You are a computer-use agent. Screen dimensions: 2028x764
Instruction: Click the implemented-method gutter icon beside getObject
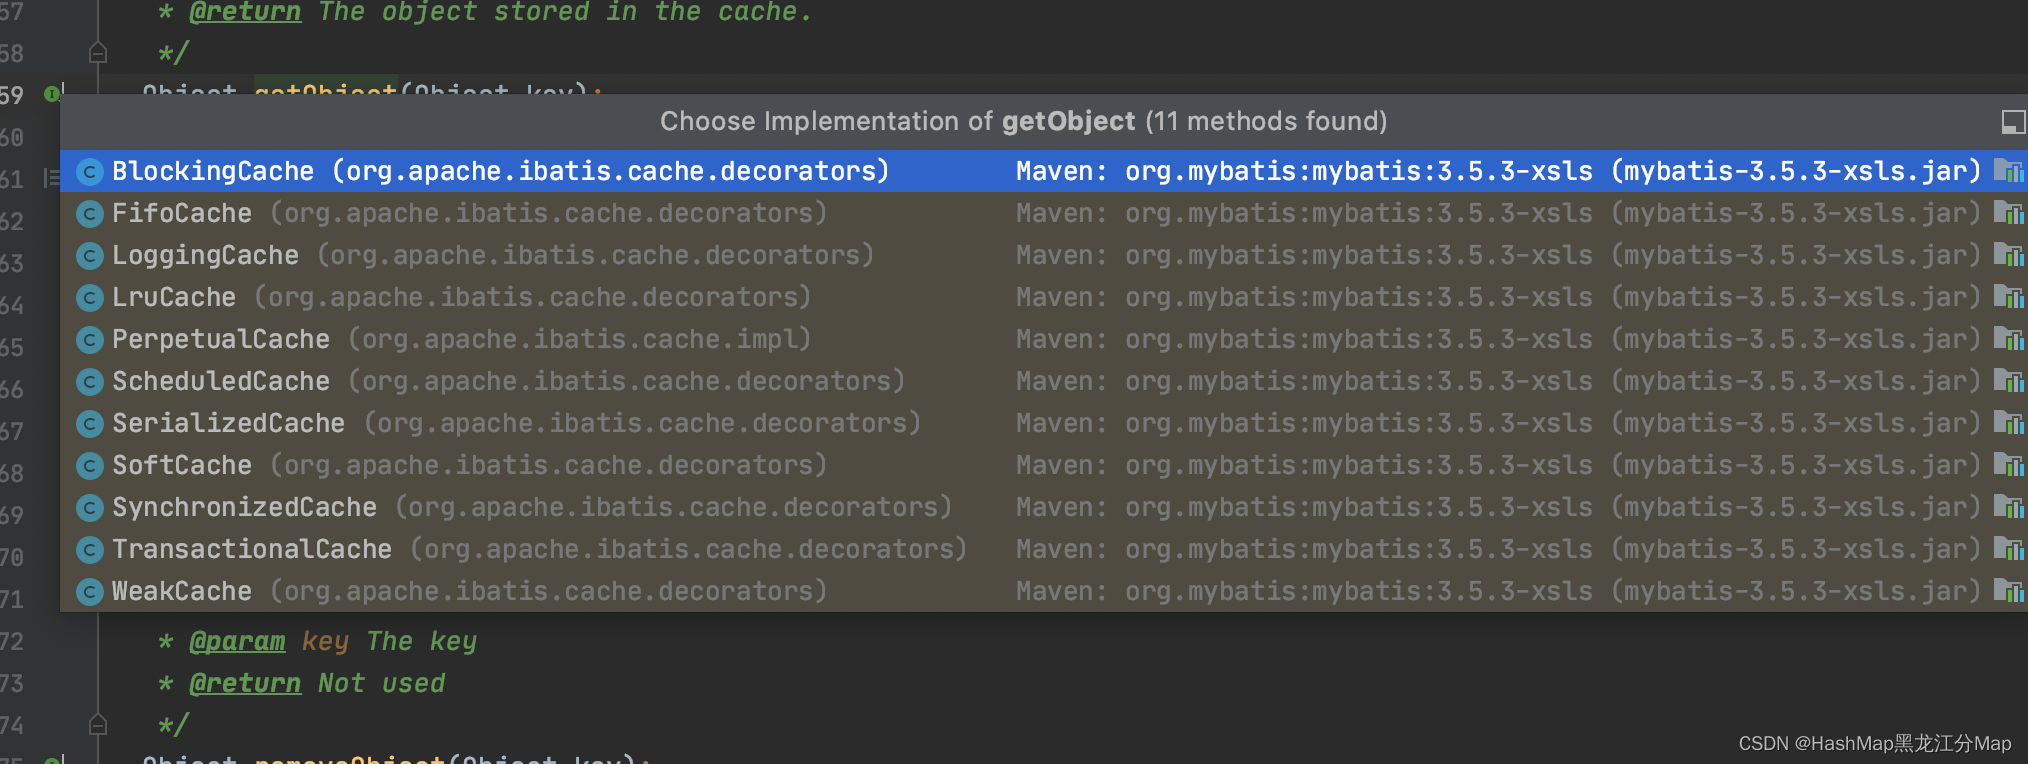point(53,93)
